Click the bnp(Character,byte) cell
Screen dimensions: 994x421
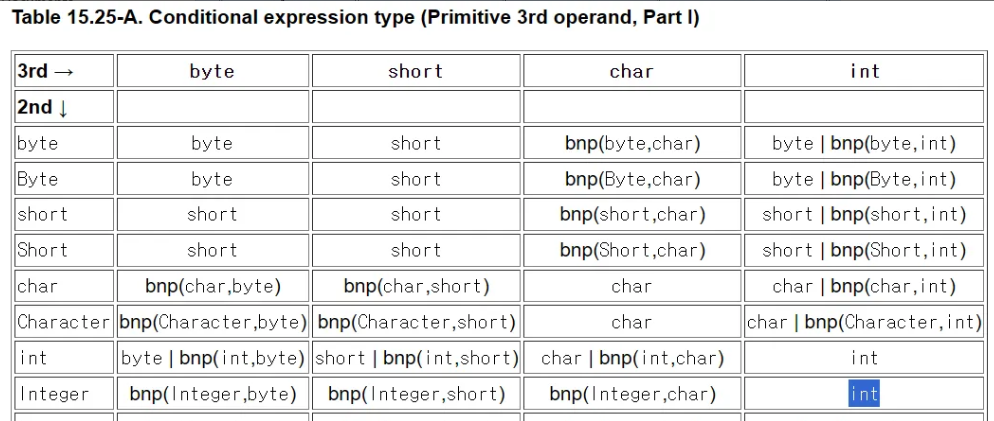pos(212,322)
